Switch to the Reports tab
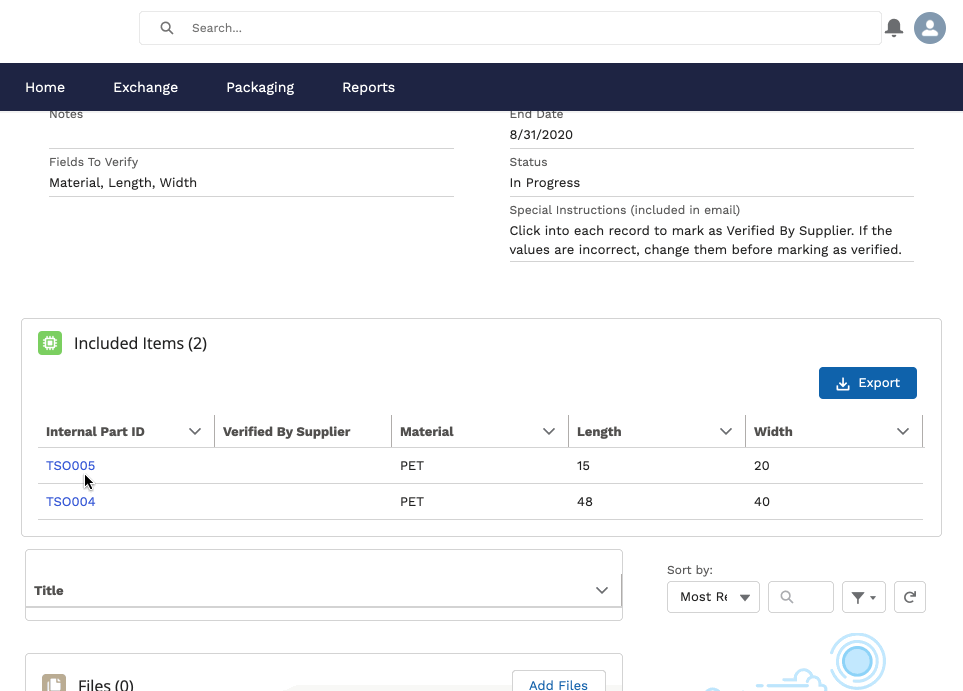This screenshot has height=691, width=963. click(368, 87)
